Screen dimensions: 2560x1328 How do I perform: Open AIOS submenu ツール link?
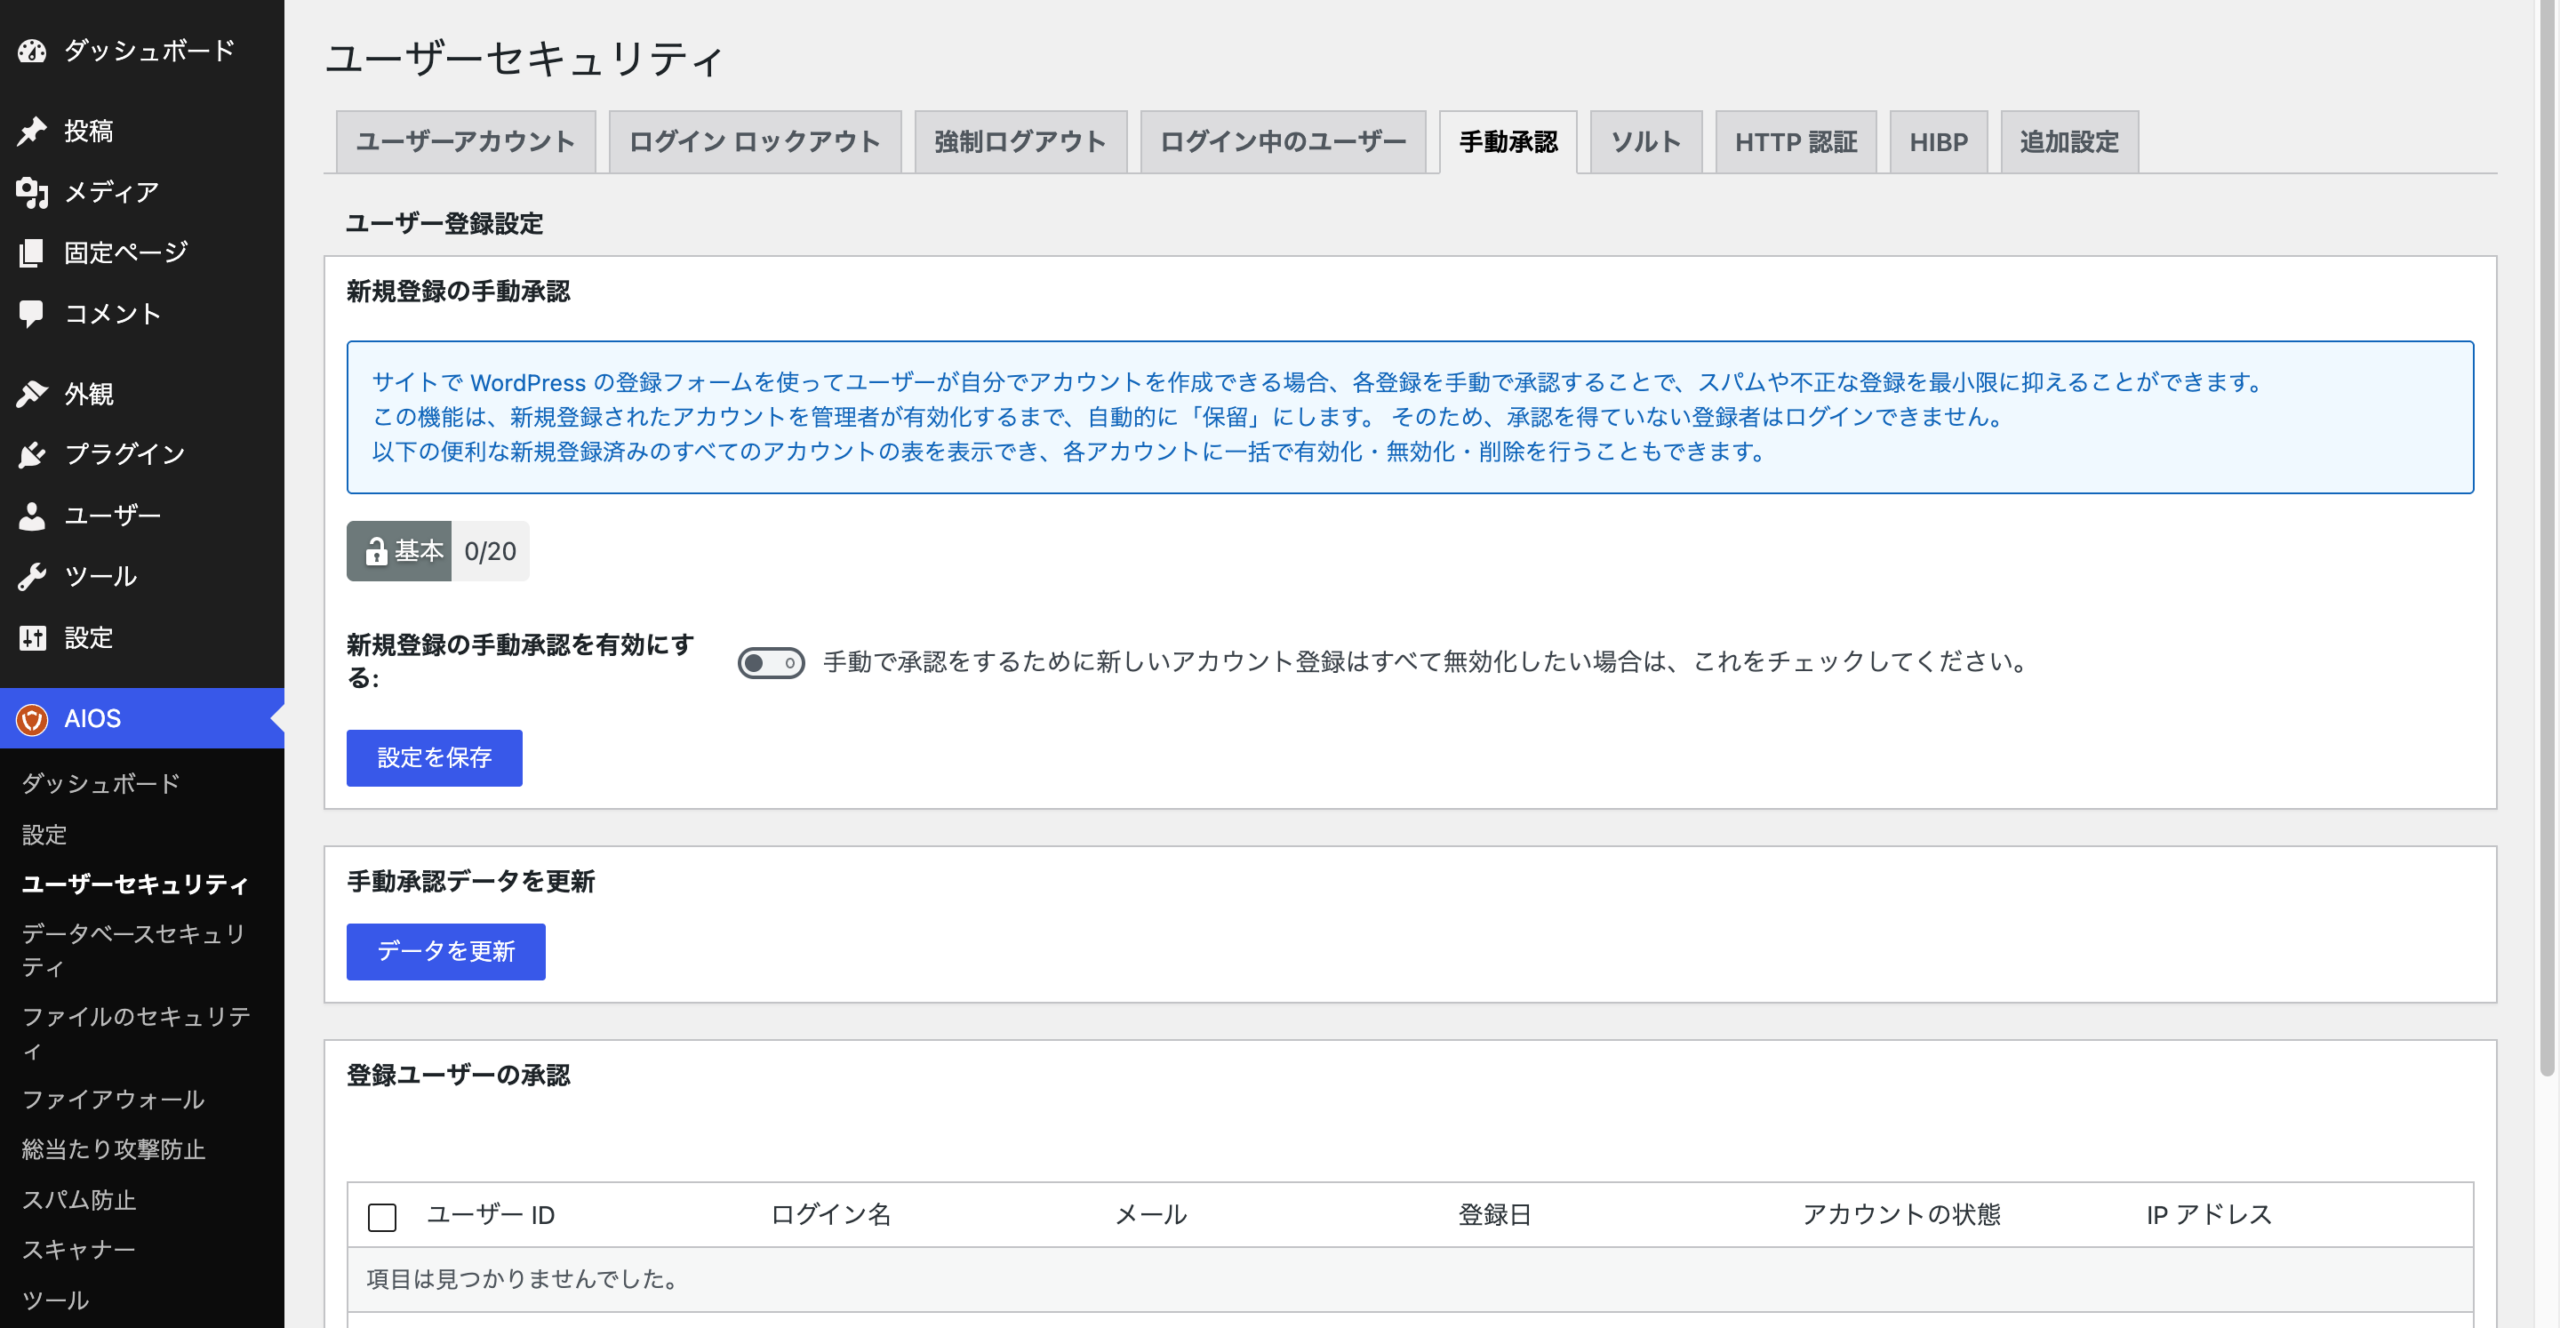pyautogui.click(x=56, y=1300)
